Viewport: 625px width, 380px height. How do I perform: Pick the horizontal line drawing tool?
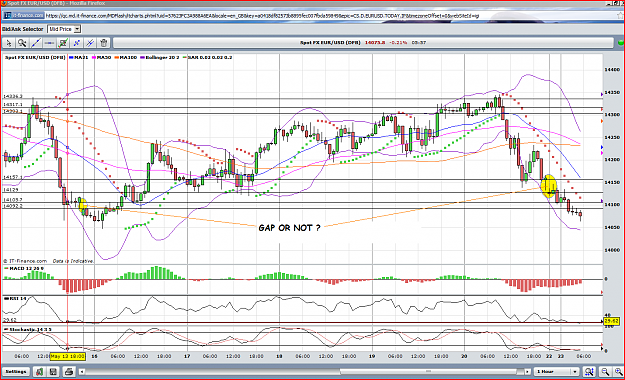[49, 43]
